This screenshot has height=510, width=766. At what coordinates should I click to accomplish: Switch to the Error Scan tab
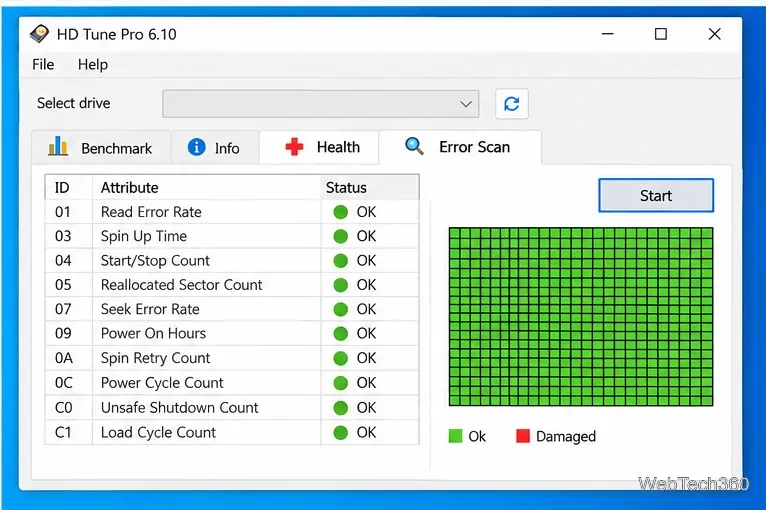[x=460, y=147]
